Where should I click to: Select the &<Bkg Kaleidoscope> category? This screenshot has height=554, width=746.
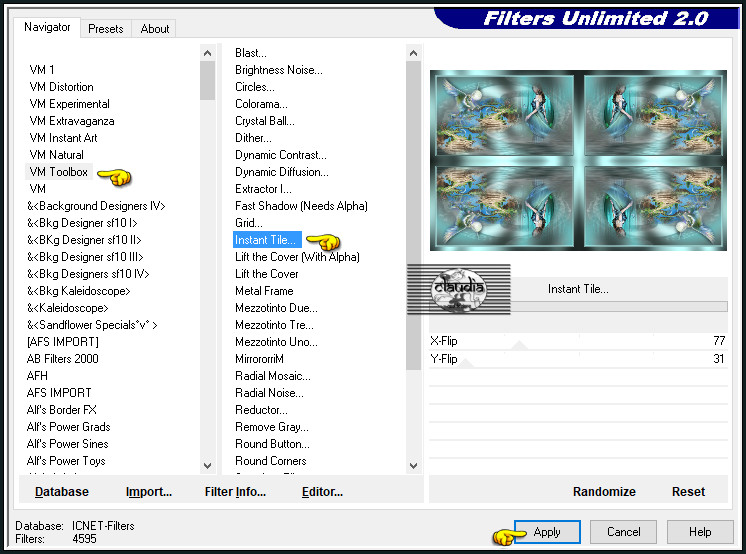coord(79,291)
